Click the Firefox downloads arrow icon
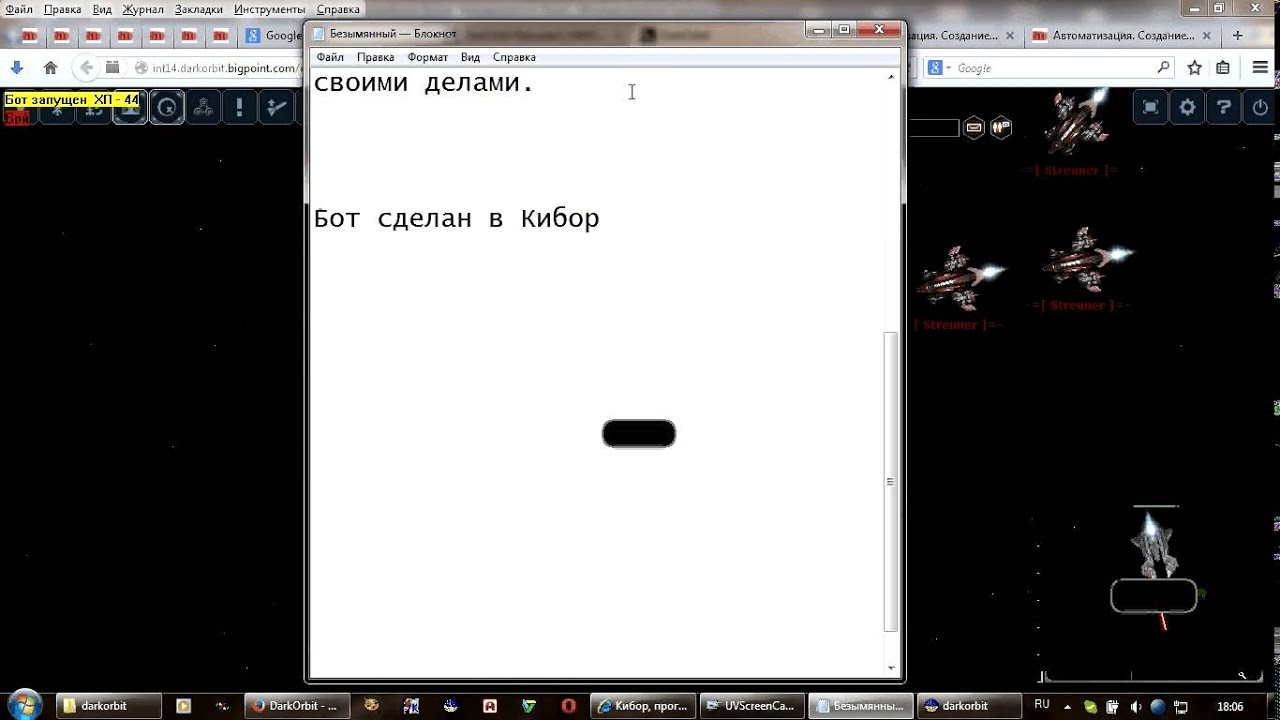 pos(17,68)
